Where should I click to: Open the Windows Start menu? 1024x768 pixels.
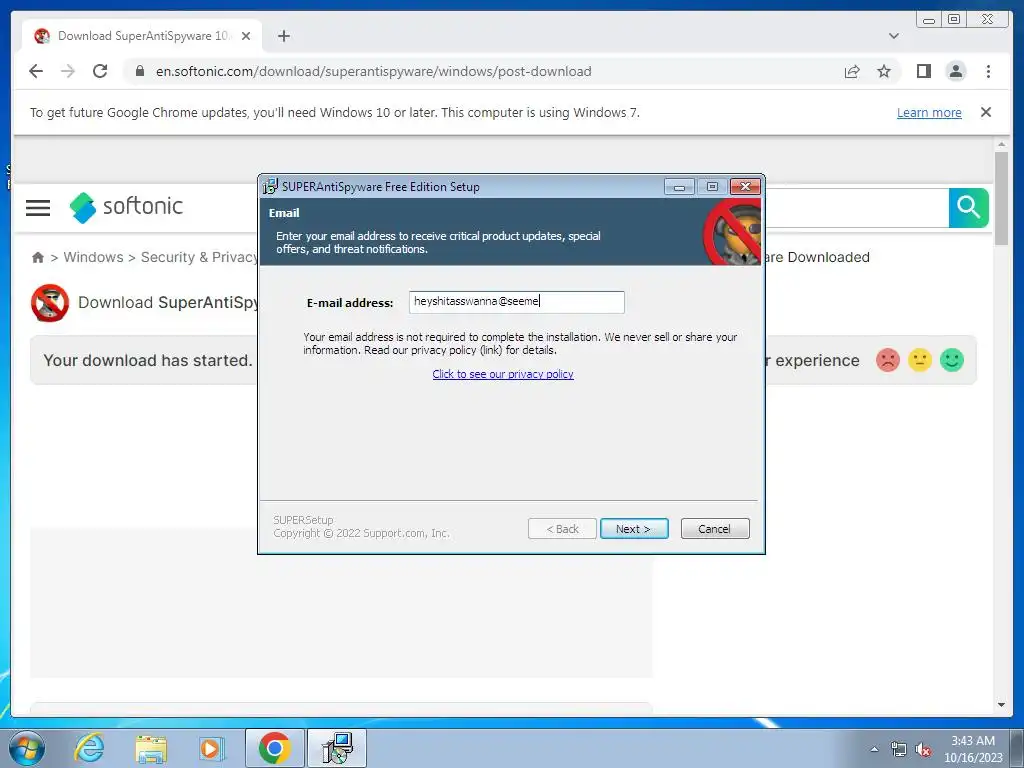point(27,748)
